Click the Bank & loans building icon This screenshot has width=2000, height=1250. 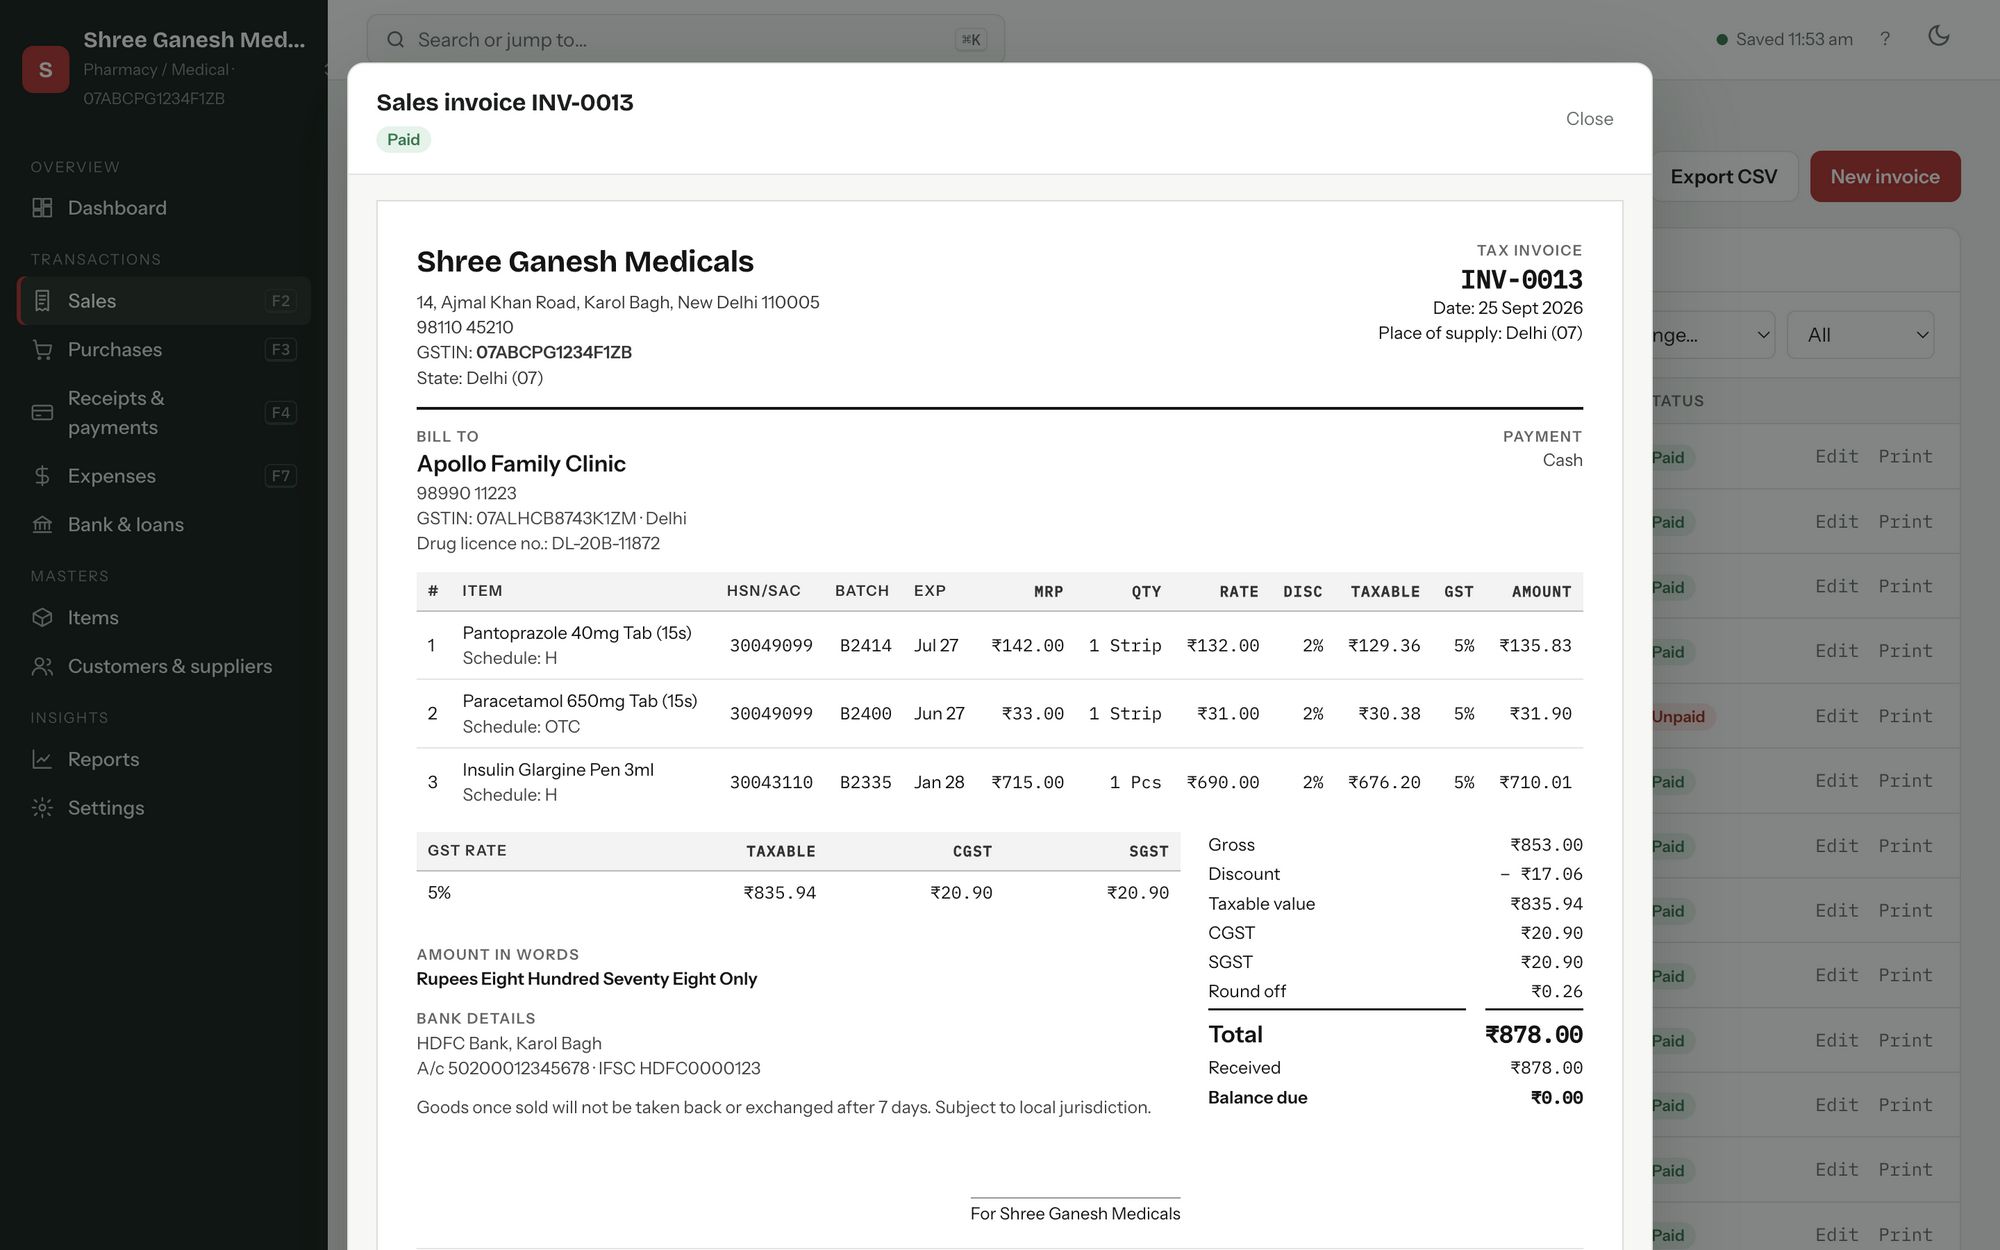point(42,525)
